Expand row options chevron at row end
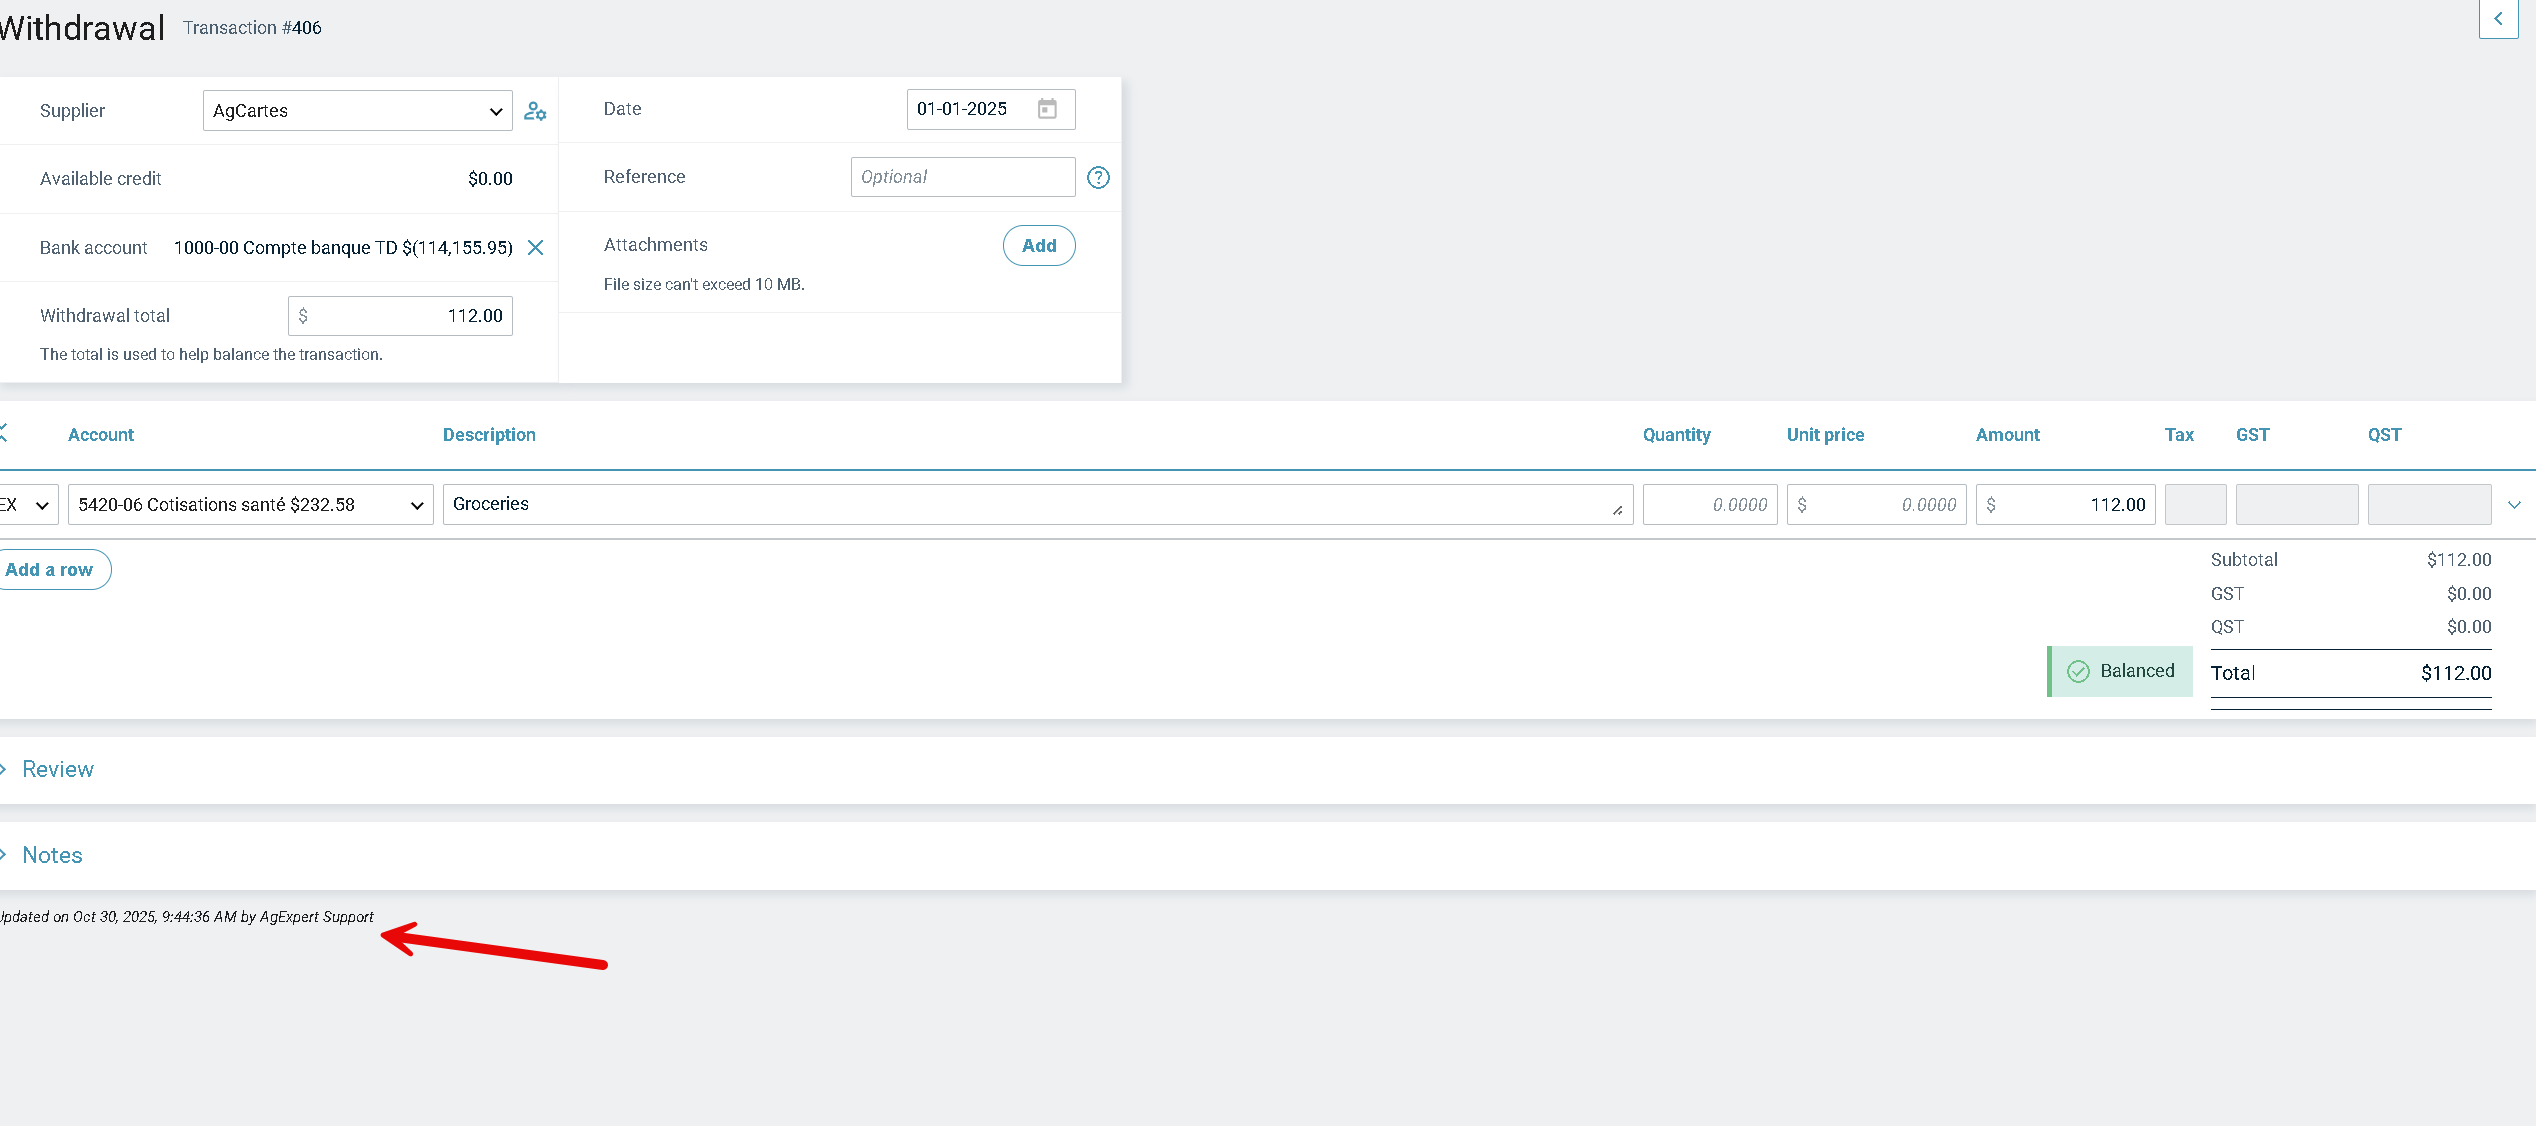The image size is (2536, 1126). [x=2514, y=505]
